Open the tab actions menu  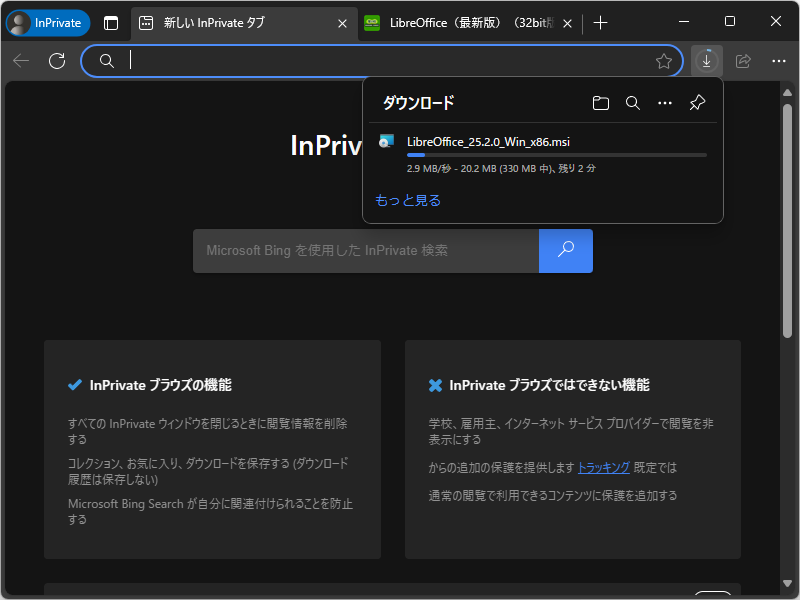pos(110,22)
